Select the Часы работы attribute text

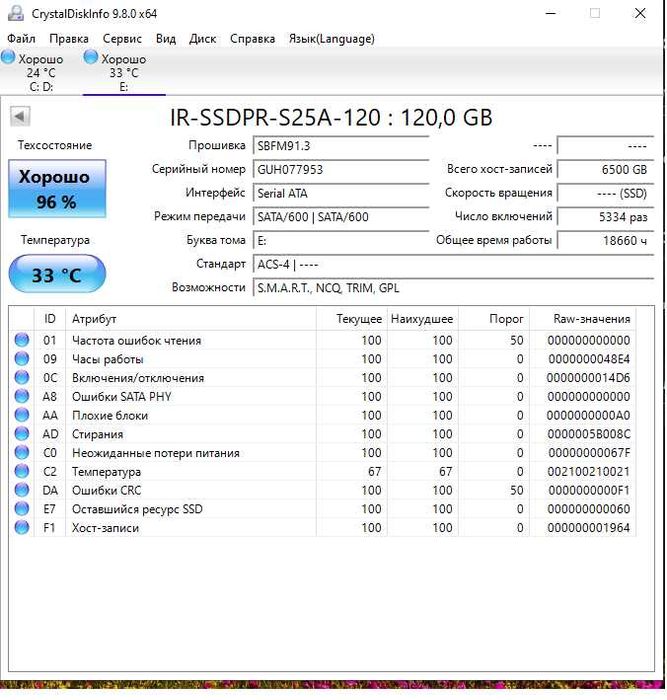tap(108, 359)
